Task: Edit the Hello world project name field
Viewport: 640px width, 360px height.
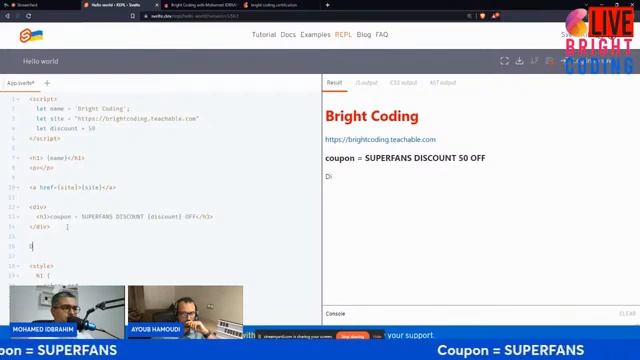Action: pyautogui.click(x=40, y=61)
